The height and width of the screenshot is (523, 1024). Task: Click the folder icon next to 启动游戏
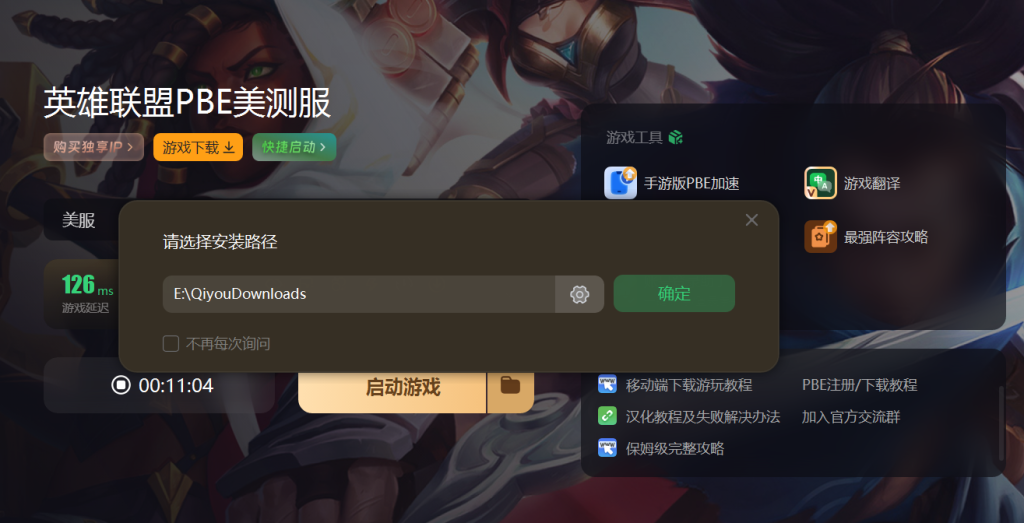510,386
